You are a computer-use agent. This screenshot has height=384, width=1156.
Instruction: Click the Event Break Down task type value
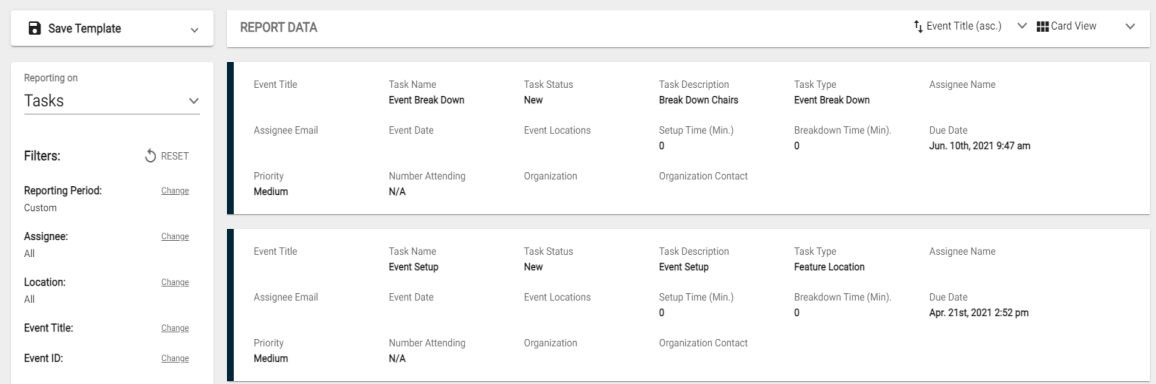pos(832,100)
